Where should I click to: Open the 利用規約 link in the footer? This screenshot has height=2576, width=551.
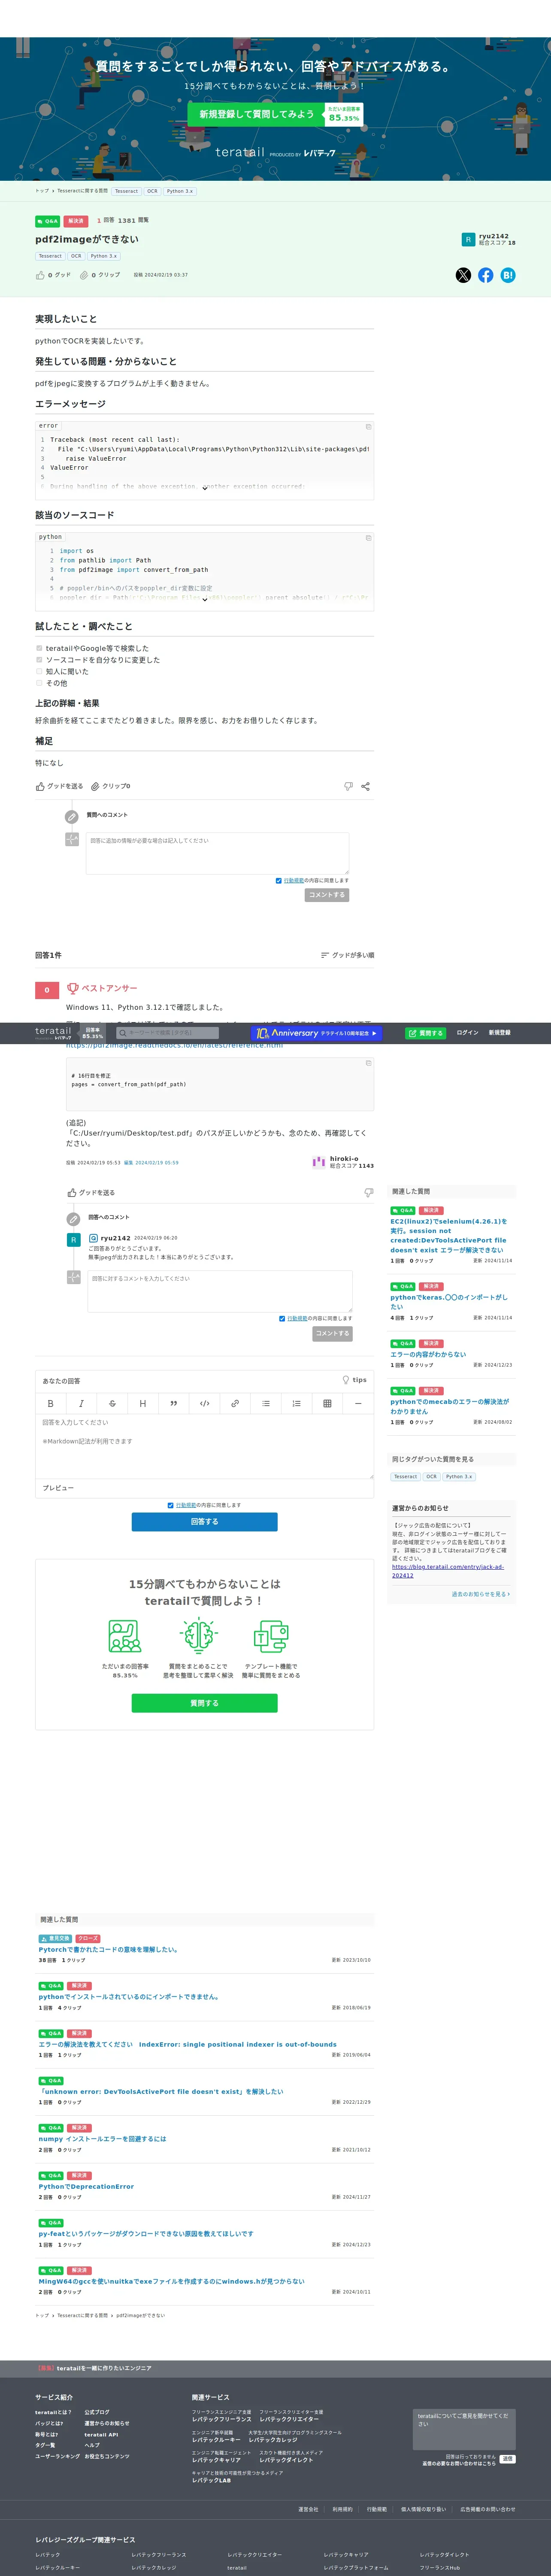pyautogui.click(x=342, y=2509)
